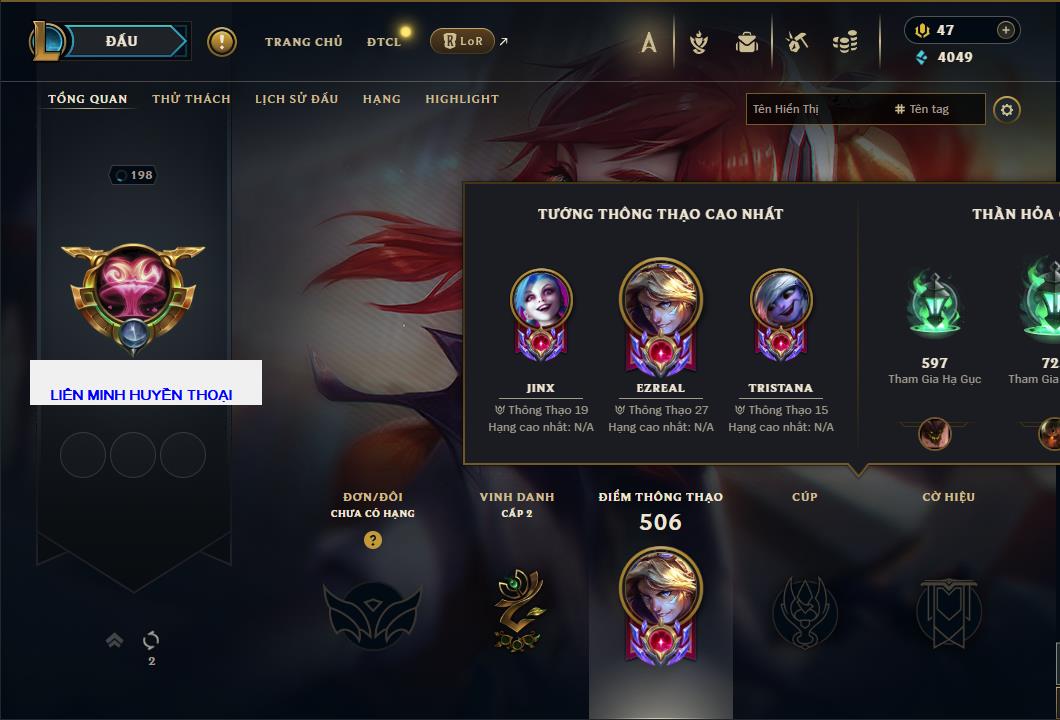Click the question mark under ĐƠN/ĐÔI
The image size is (1060, 720).
tap(372, 539)
